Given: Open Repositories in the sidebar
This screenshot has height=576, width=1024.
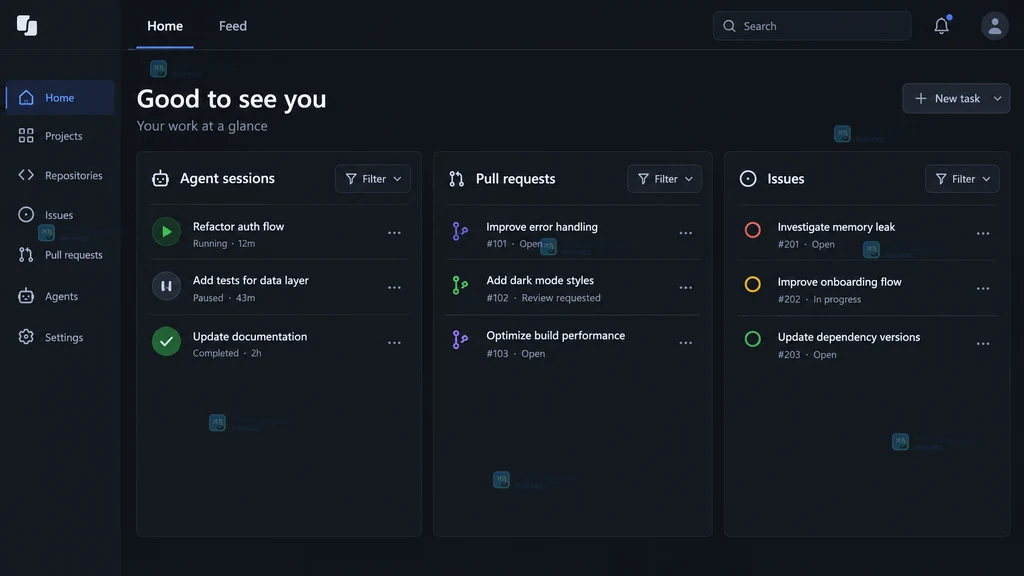Looking at the screenshot, I should coord(60,175).
